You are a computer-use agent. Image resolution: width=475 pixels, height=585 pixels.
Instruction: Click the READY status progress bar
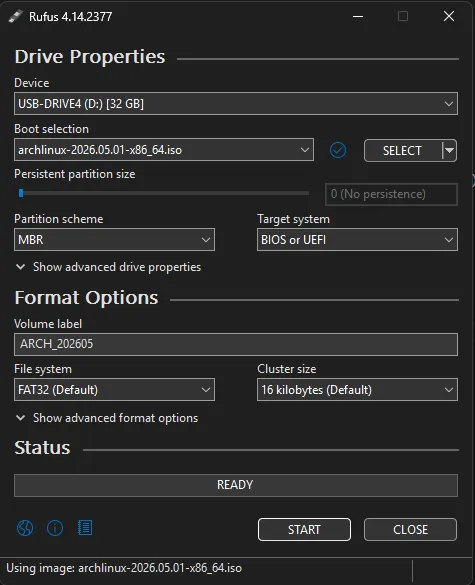click(x=236, y=485)
